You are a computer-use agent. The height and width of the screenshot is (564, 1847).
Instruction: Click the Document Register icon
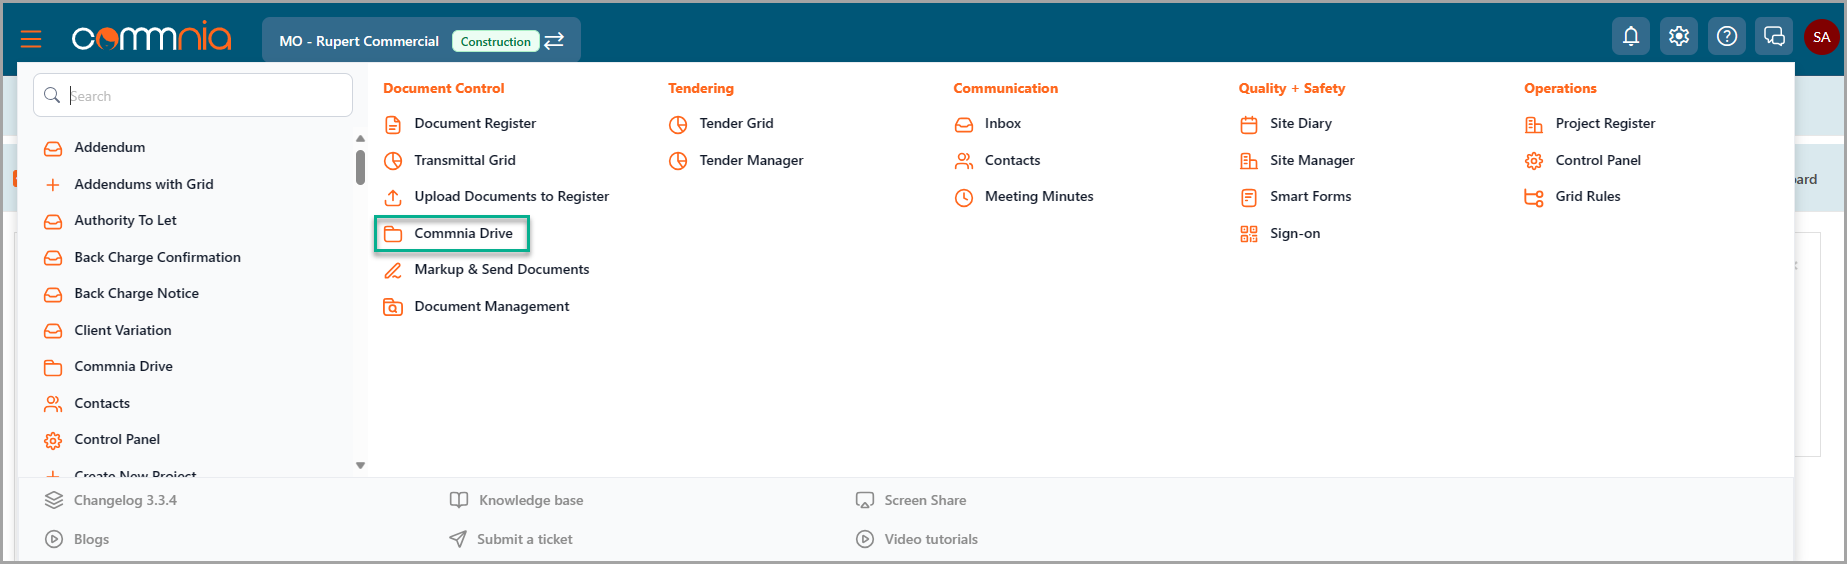coord(393,124)
